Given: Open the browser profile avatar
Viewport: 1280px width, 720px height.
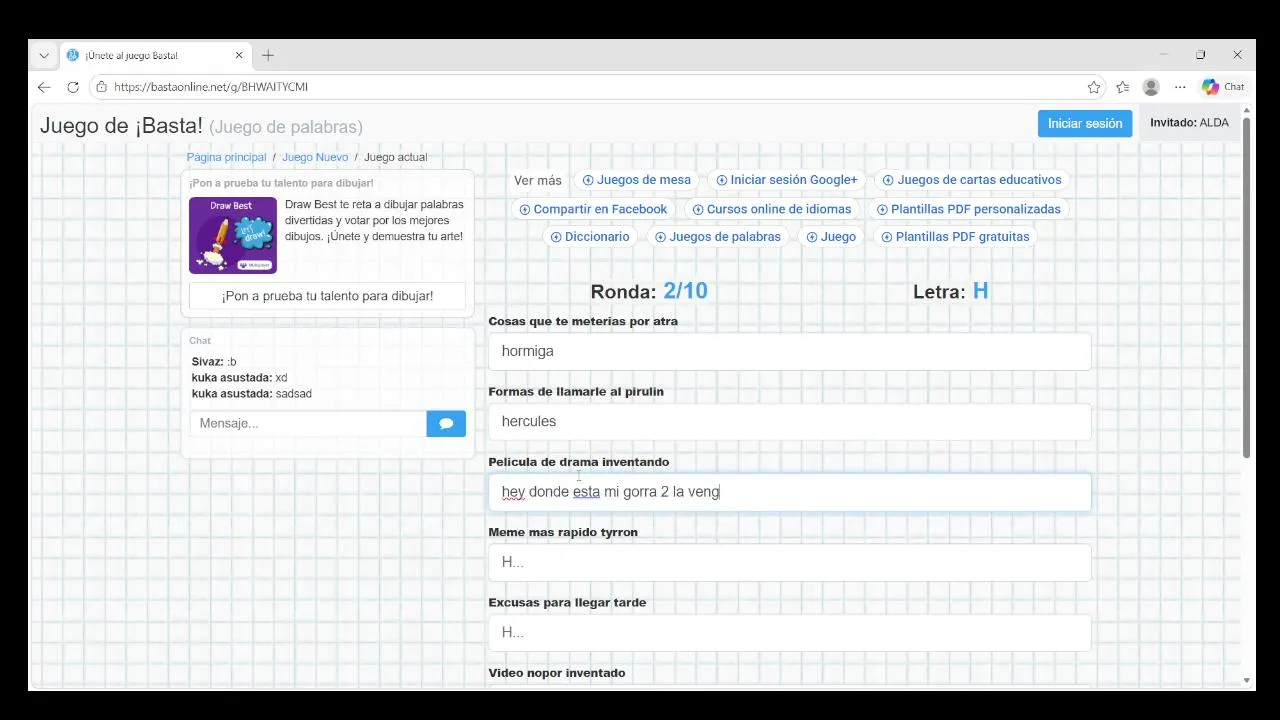Looking at the screenshot, I should (x=1151, y=87).
